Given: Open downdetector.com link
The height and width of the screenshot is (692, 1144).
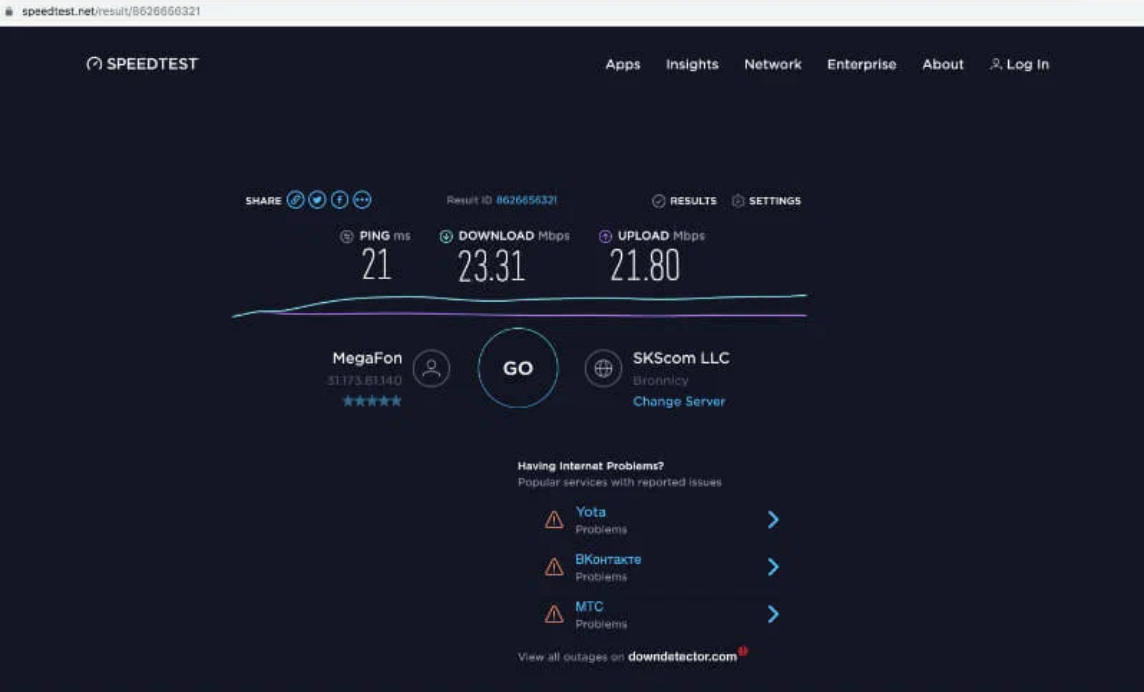Looking at the screenshot, I should 682,657.
